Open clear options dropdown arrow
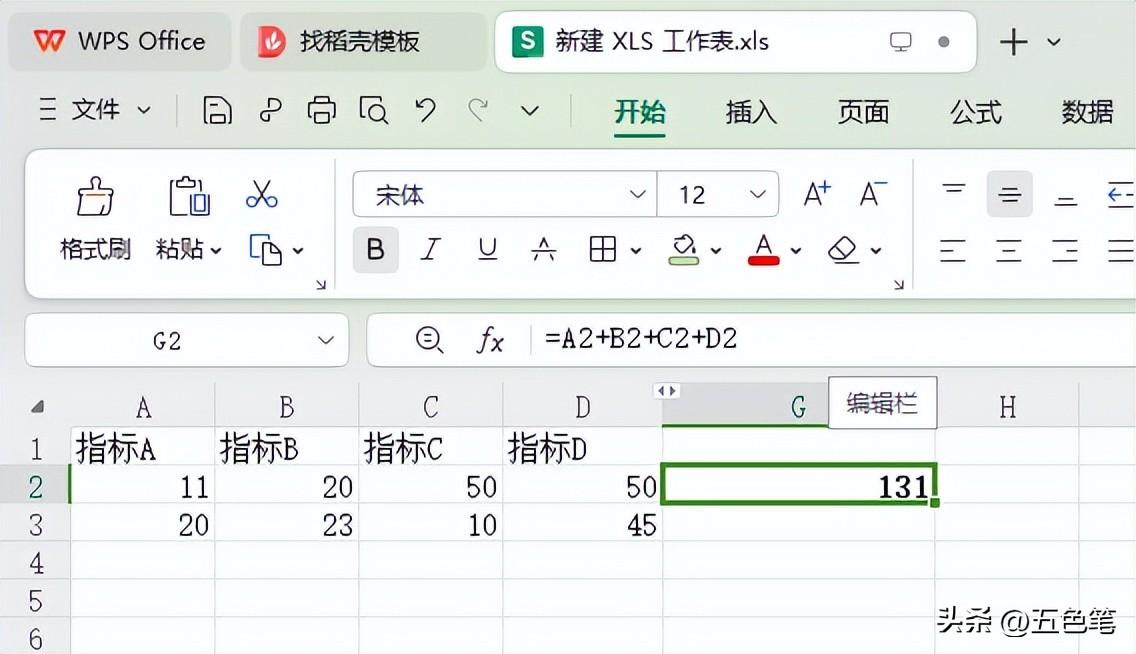1136x654 pixels. pos(875,251)
